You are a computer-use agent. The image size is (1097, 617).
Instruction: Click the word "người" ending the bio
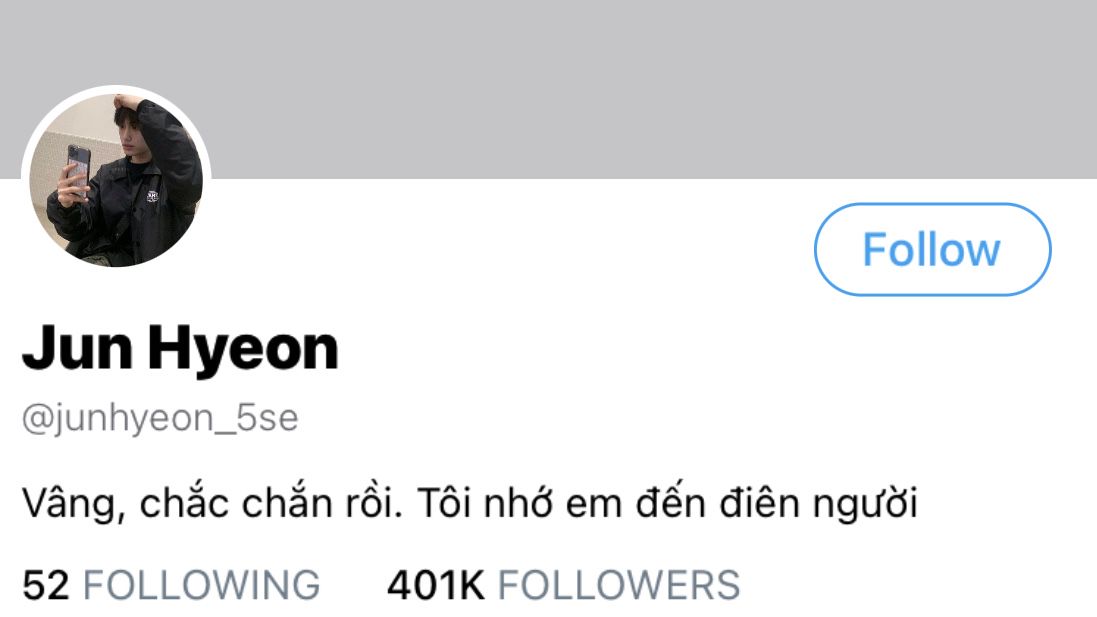865,504
